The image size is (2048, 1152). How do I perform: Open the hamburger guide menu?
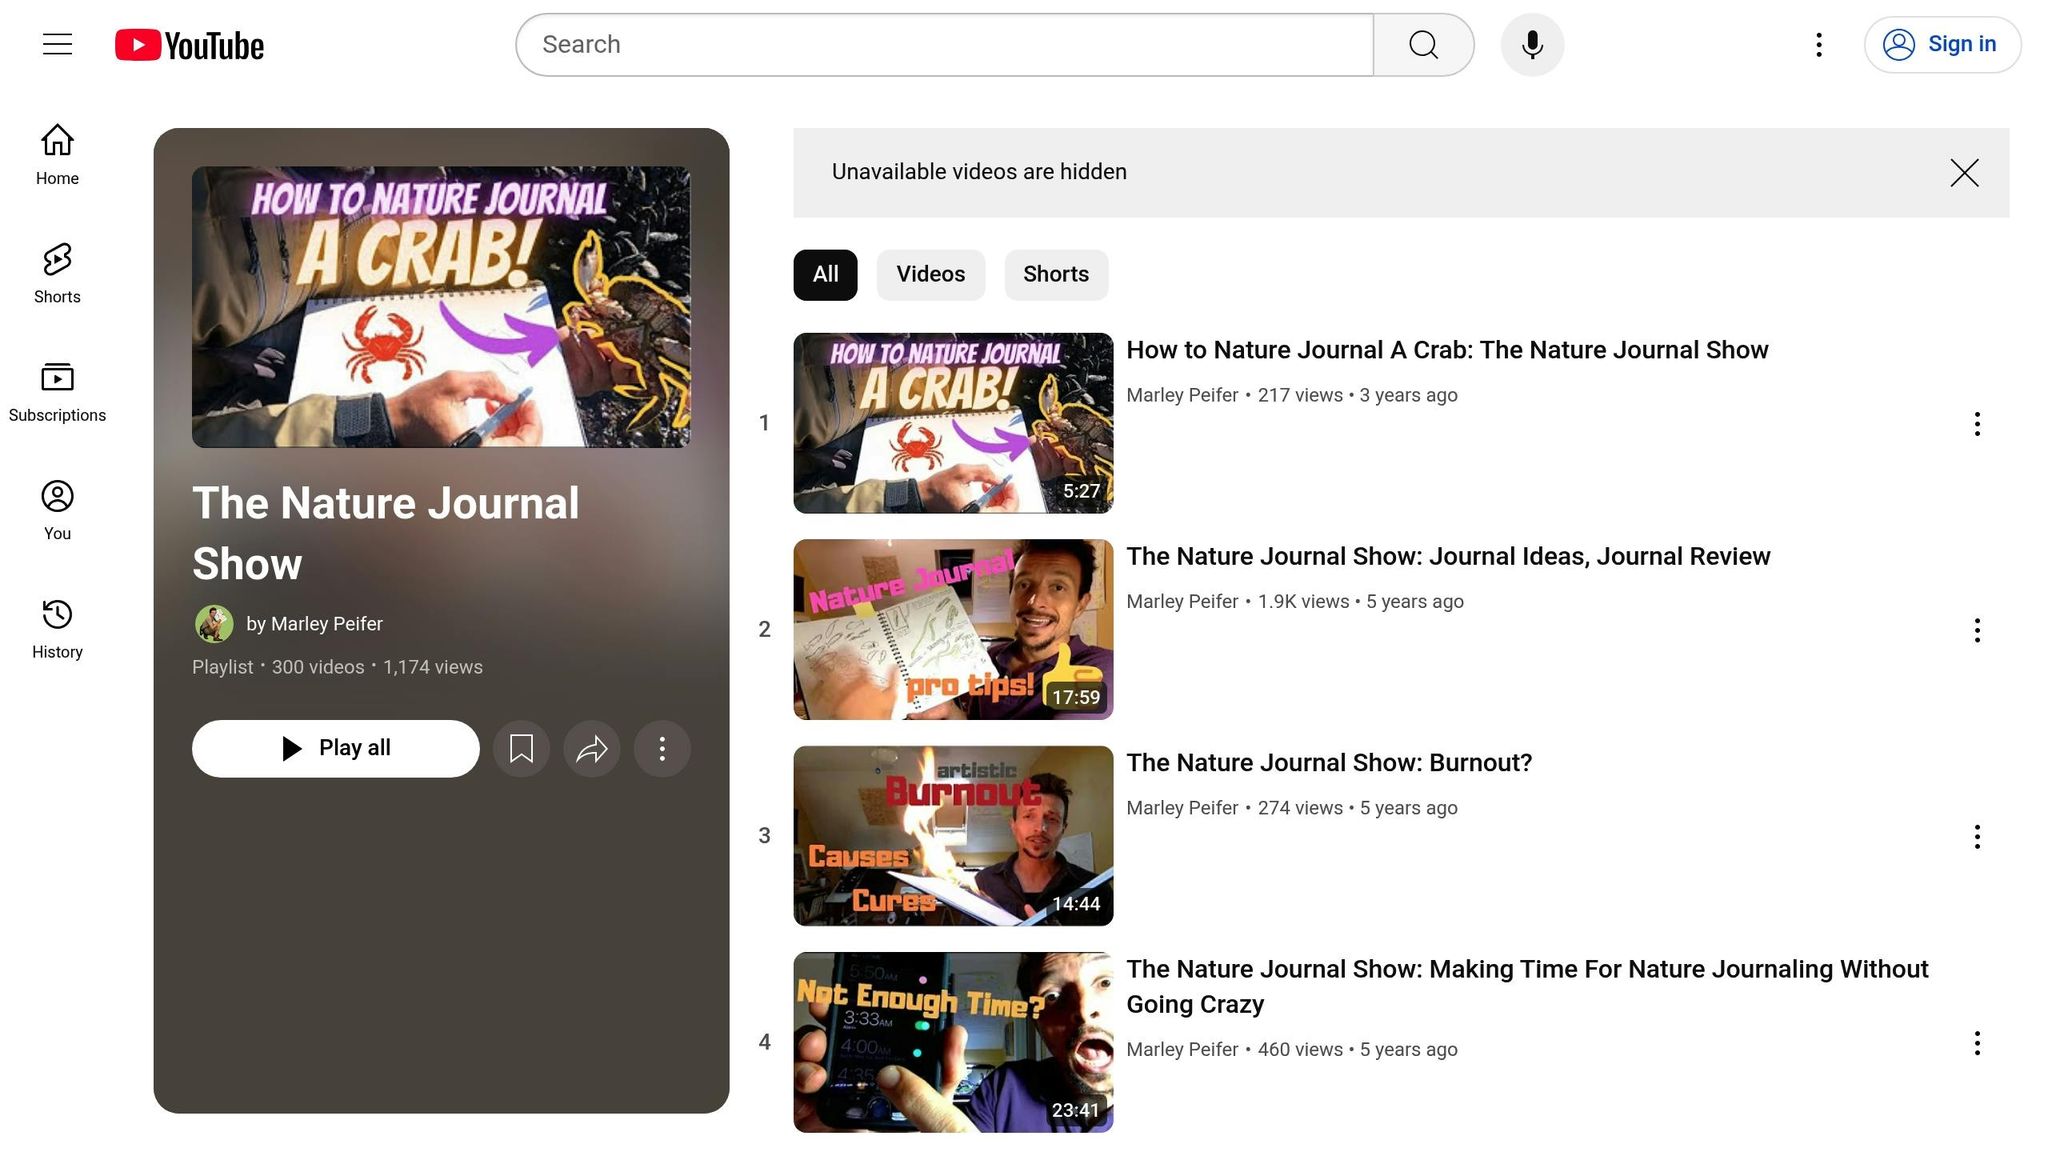(57, 44)
